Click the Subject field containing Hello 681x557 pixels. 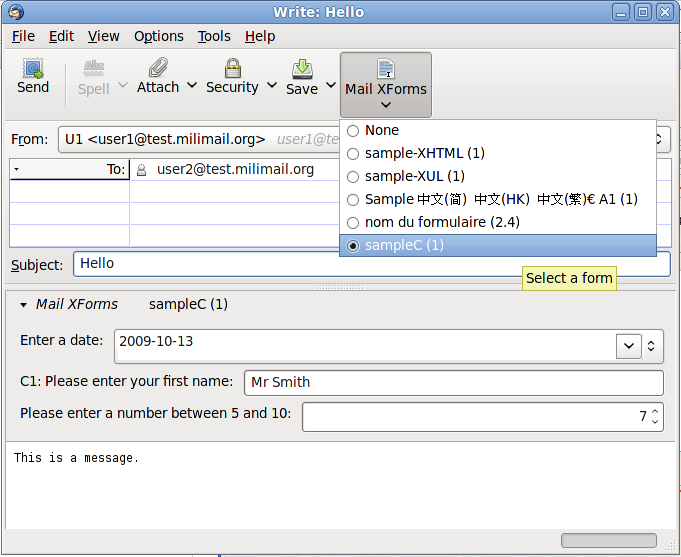click(372, 264)
